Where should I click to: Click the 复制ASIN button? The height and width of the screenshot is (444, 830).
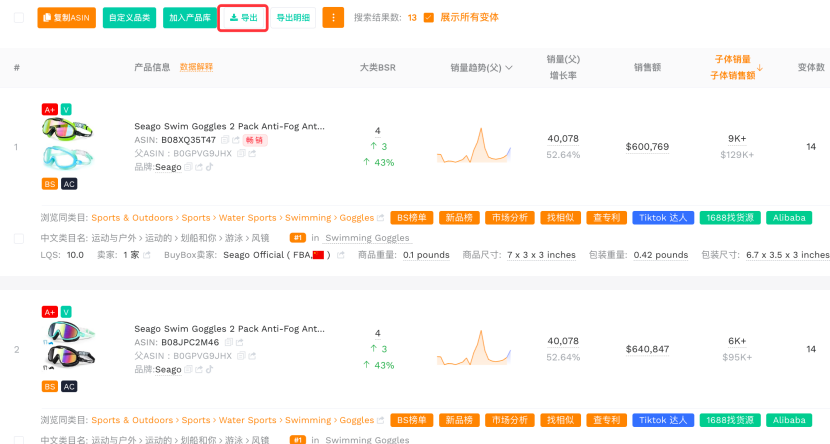pyautogui.click(x=66, y=17)
